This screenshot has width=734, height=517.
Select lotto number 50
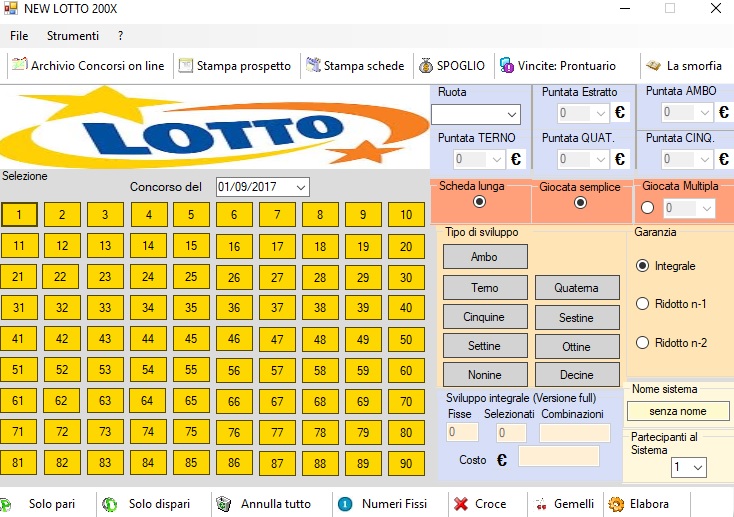(x=406, y=339)
